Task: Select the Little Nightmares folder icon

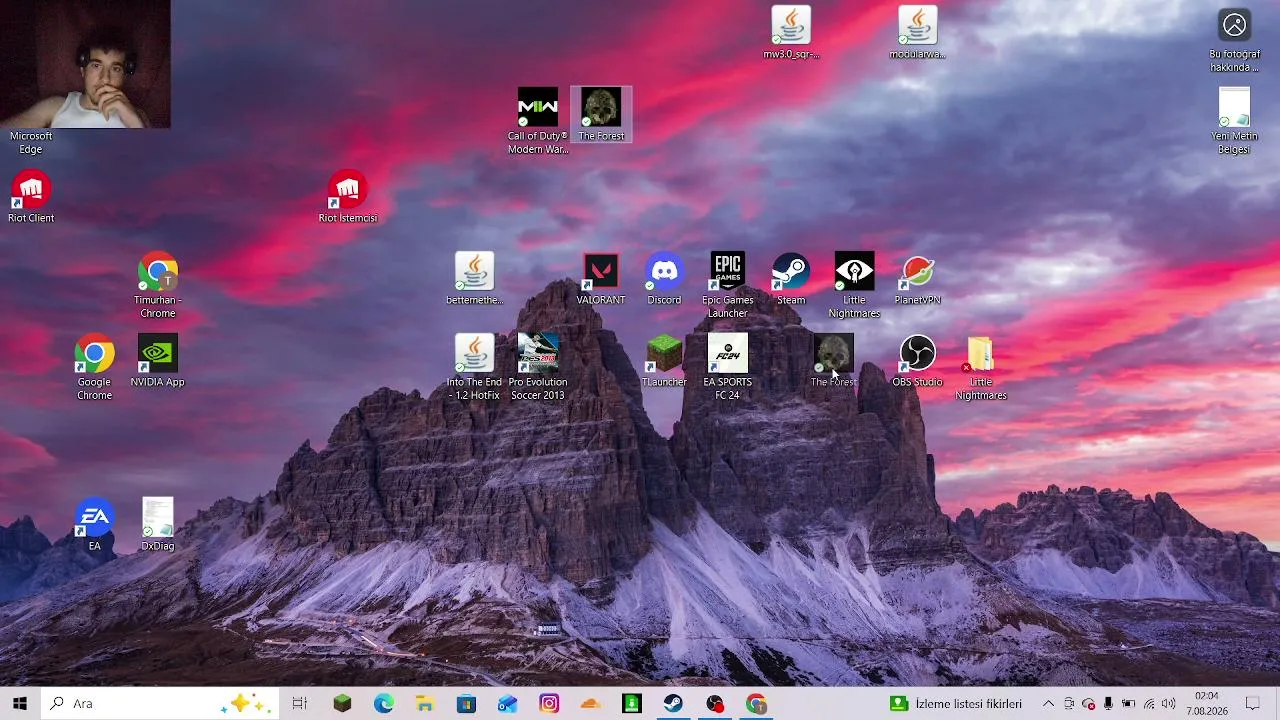Action: [981, 368]
